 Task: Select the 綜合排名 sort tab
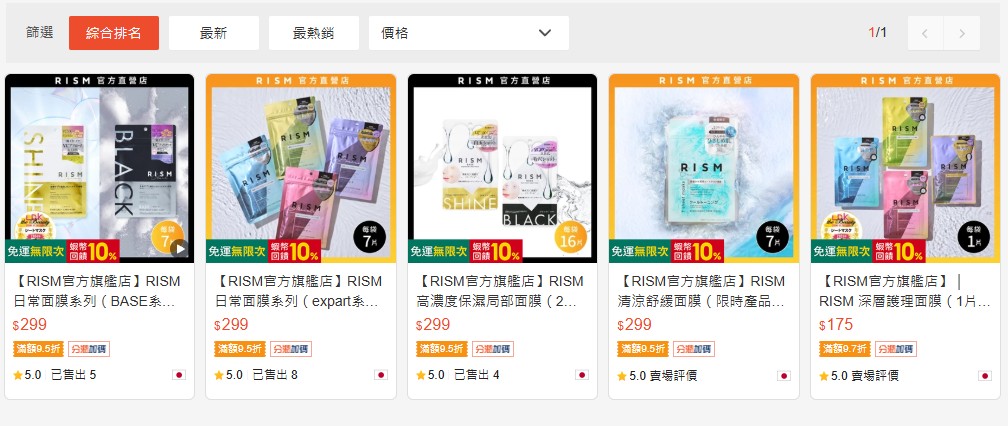click(x=114, y=33)
